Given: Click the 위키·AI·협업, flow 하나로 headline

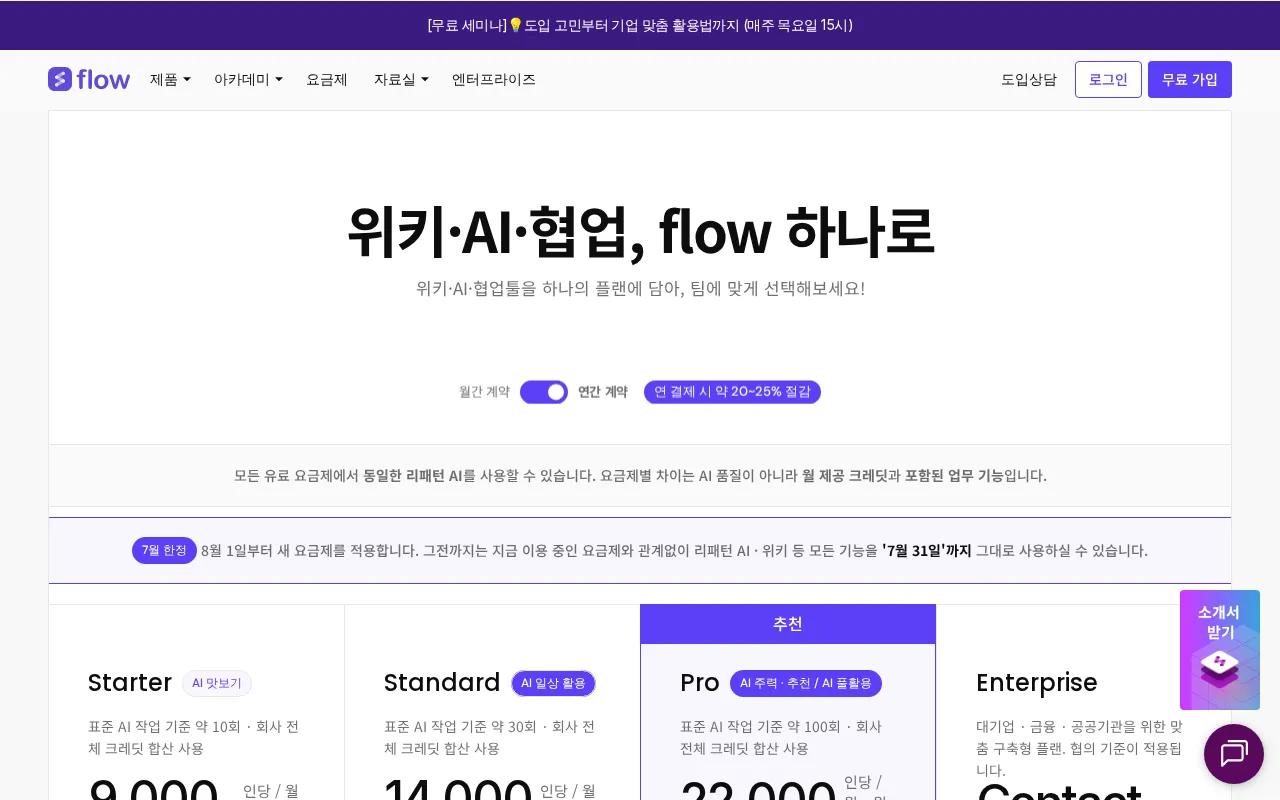Looking at the screenshot, I should 640,232.
